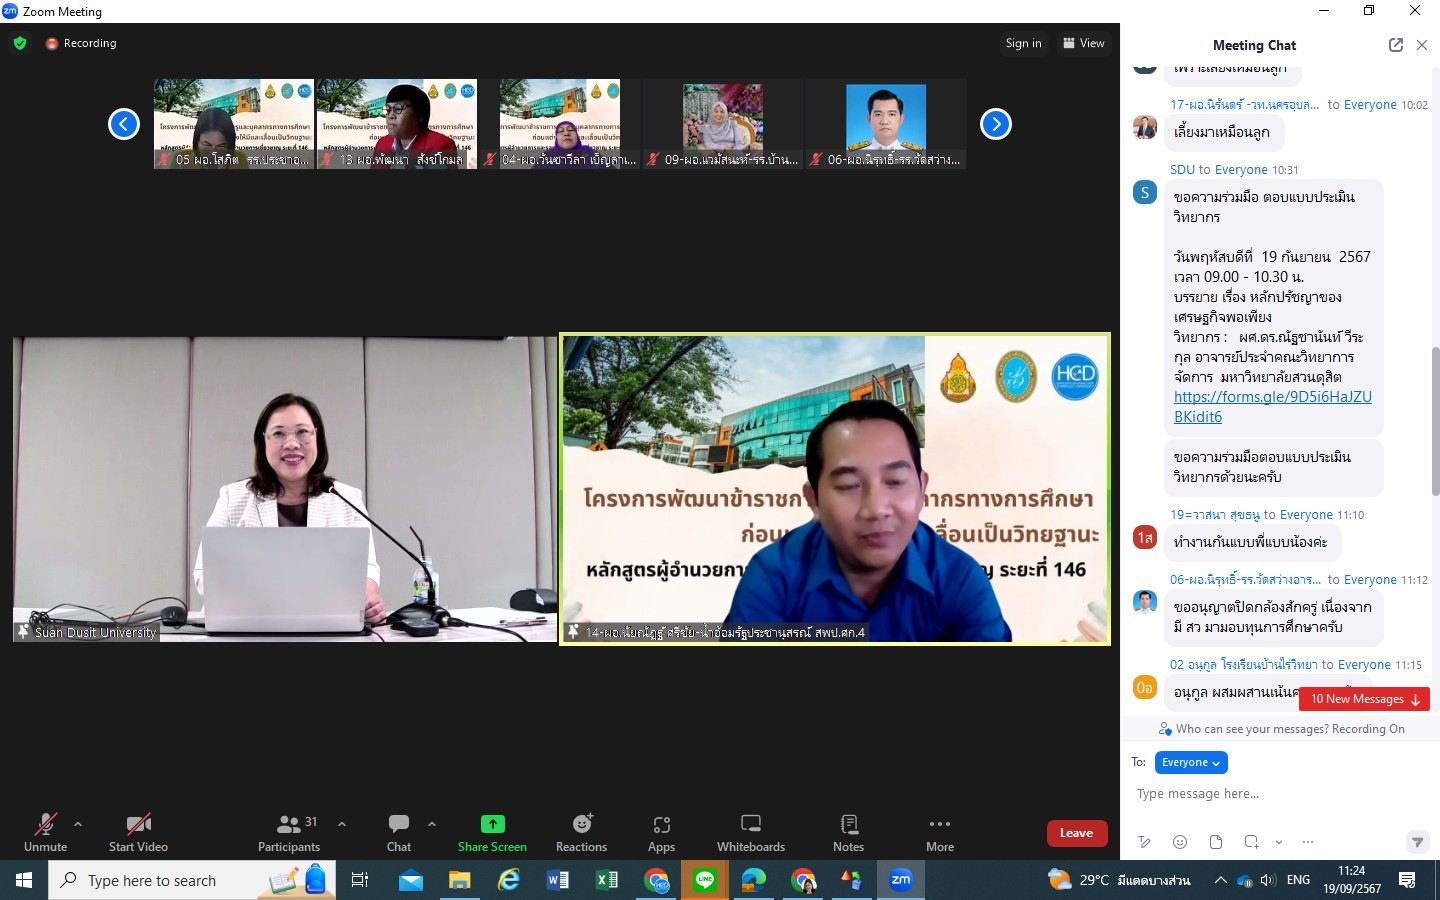Send the chat message
The image size is (1440, 900).
[1417, 842]
